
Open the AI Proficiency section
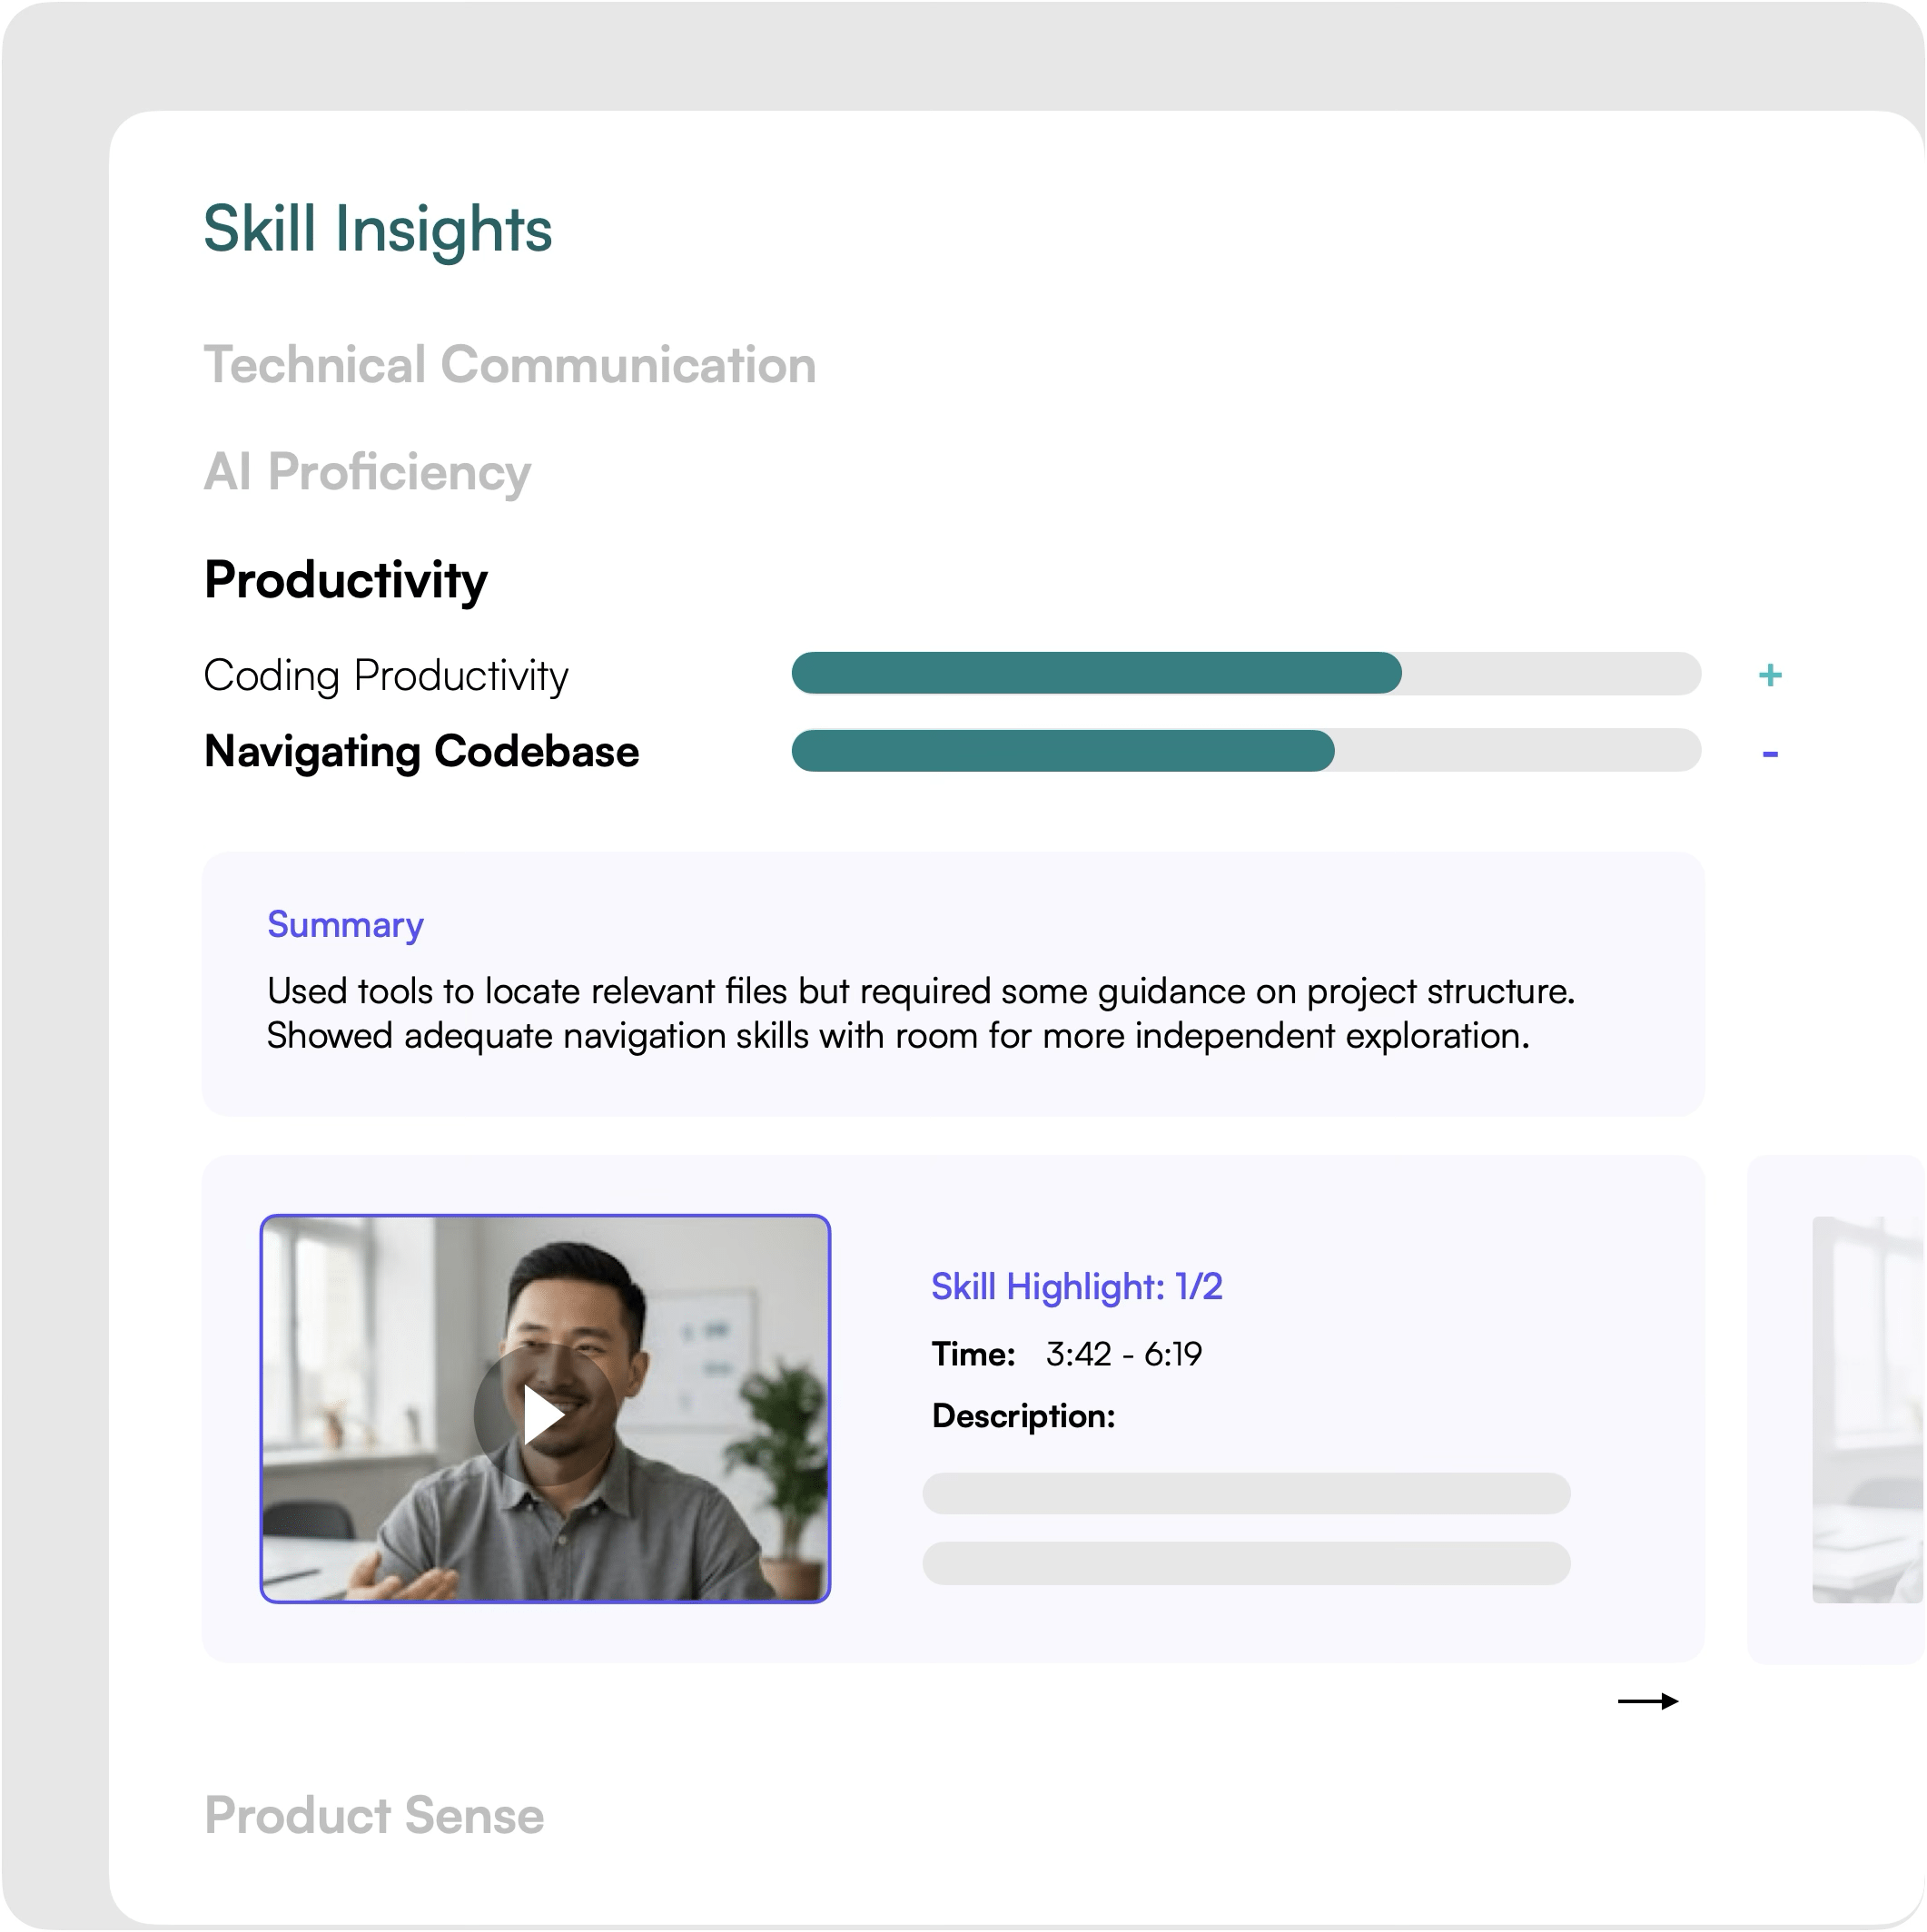(x=367, y=472)
